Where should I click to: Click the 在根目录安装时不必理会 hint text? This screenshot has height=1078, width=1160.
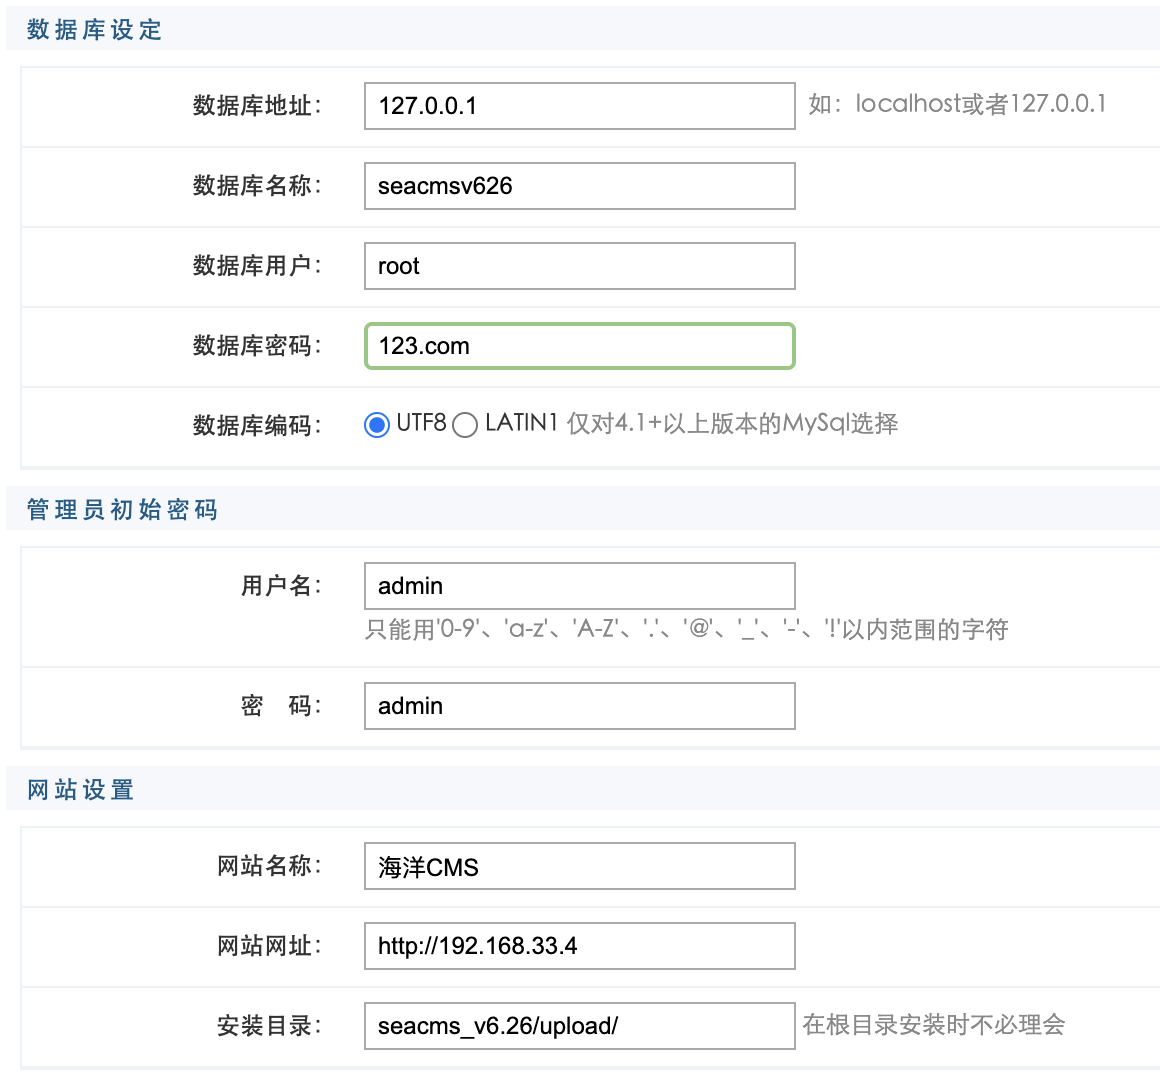(933, 1025)
